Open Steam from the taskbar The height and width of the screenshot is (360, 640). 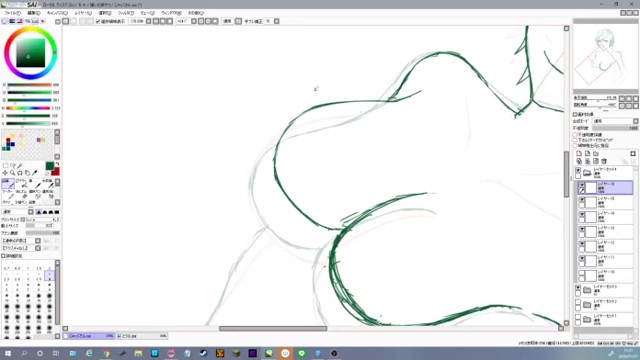203,353
